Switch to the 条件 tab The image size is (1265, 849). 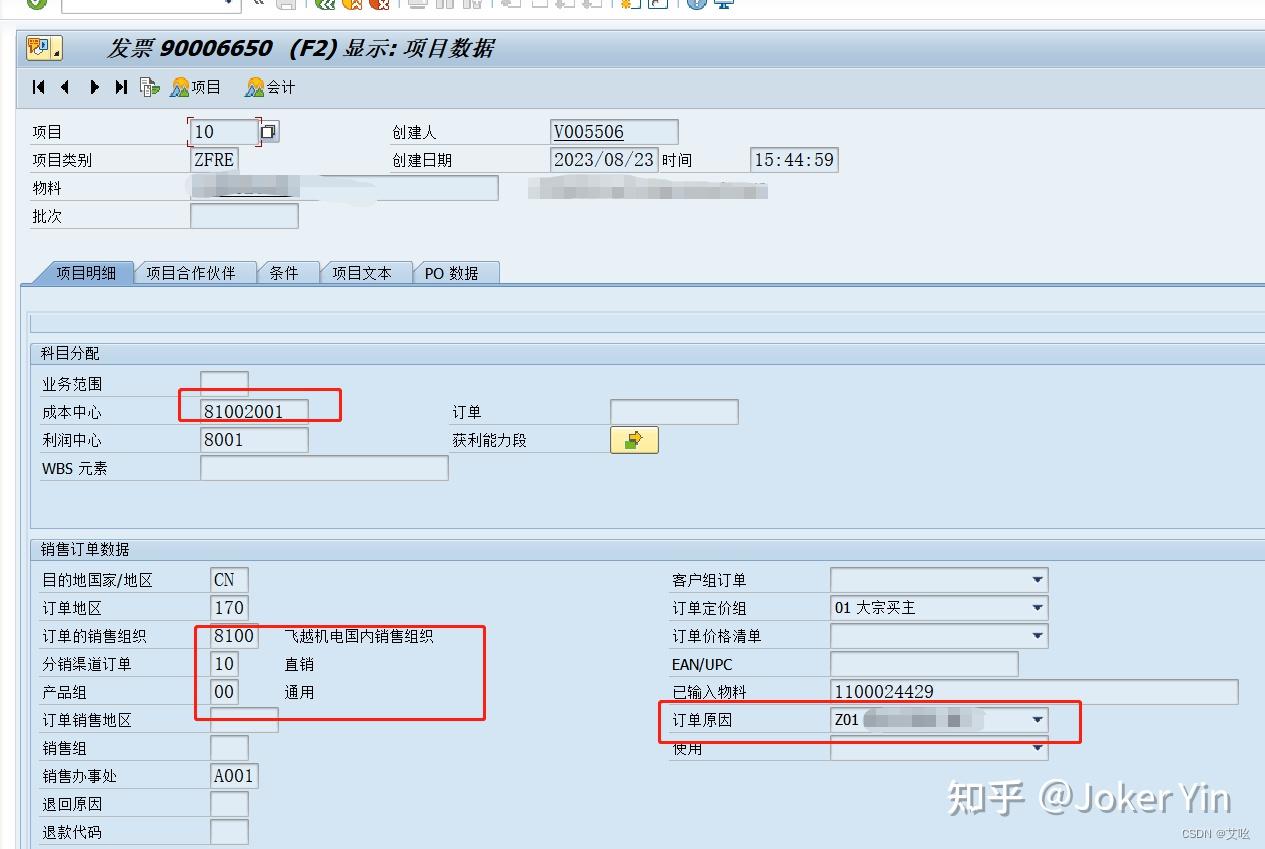point(287,271)
